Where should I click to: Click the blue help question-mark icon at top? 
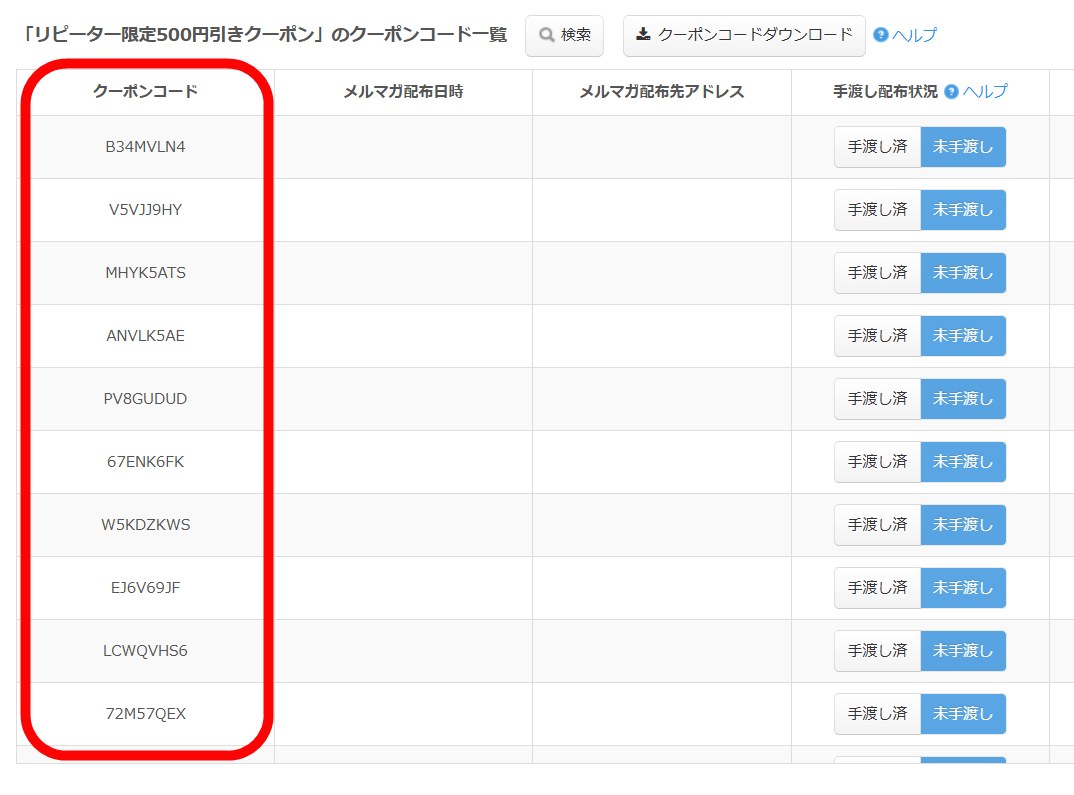[x=880, y=35]
